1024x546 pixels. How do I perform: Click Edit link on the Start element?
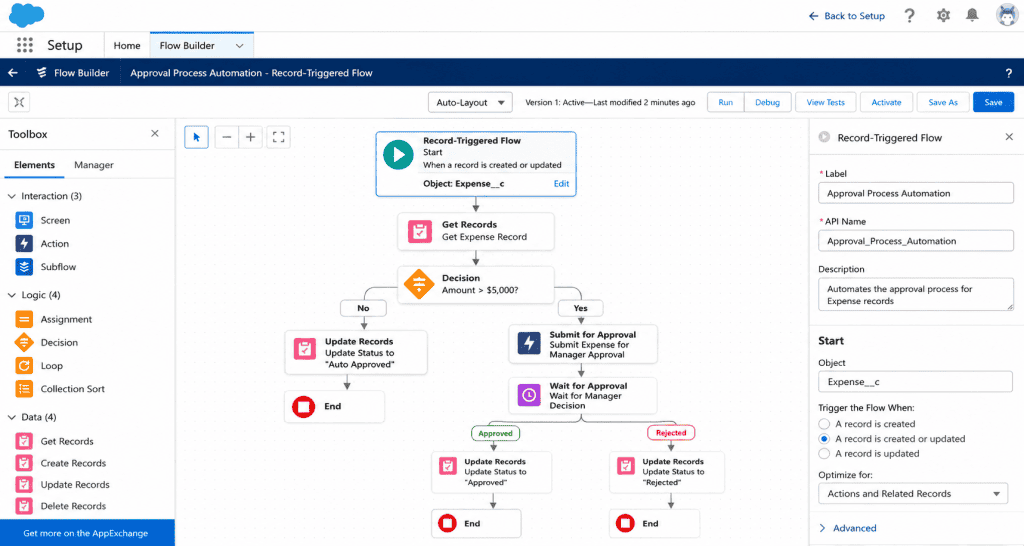point(561,184)
